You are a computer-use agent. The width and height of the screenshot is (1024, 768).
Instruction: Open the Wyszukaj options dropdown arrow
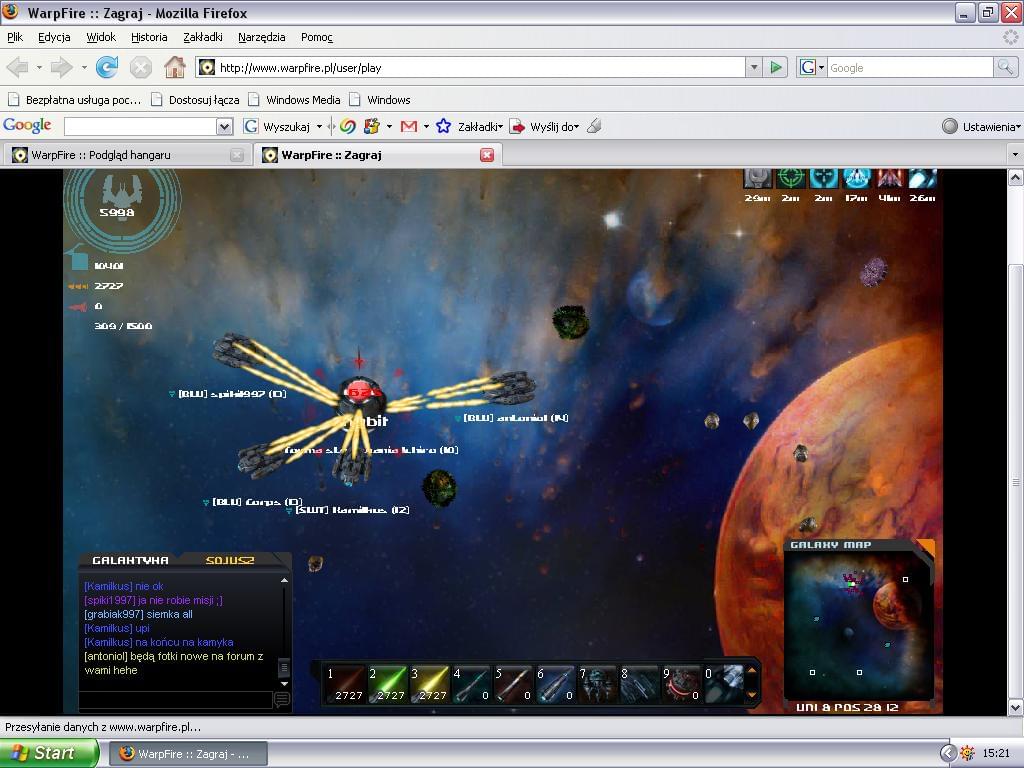coord(319,126)
